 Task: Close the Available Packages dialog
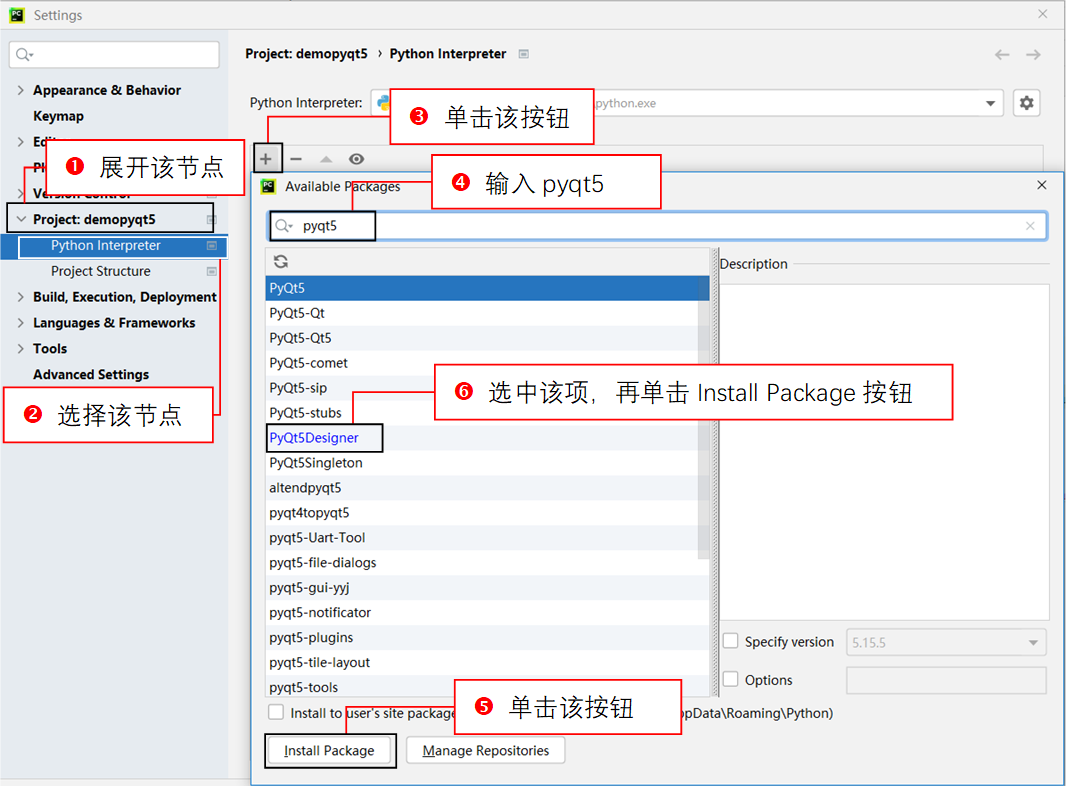click(1042, 185)
